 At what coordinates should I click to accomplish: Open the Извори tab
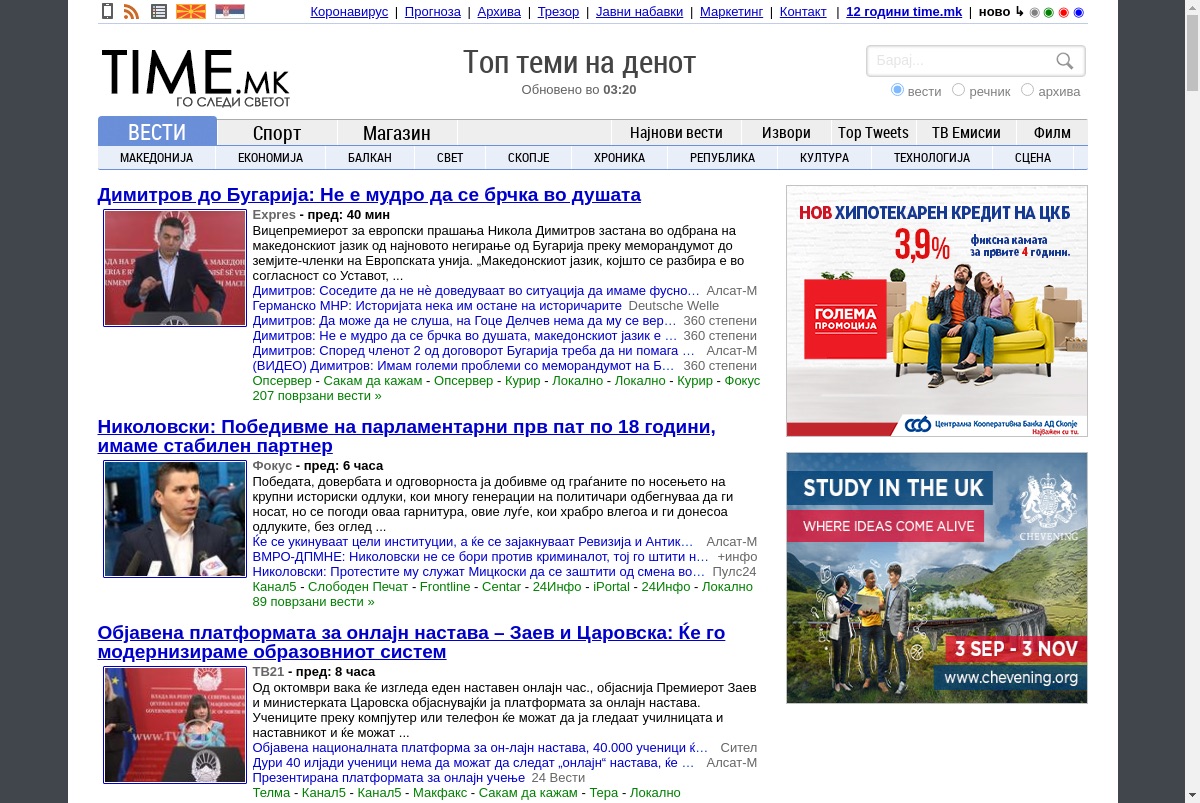(786, 132)
